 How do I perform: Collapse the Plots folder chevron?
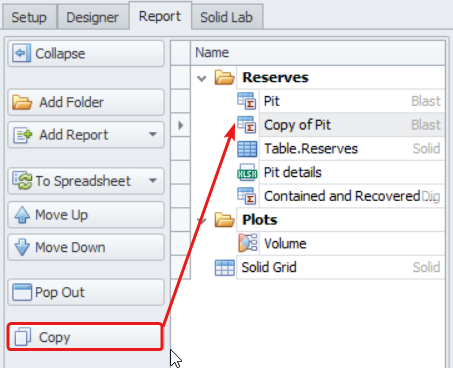pos(201,220)
